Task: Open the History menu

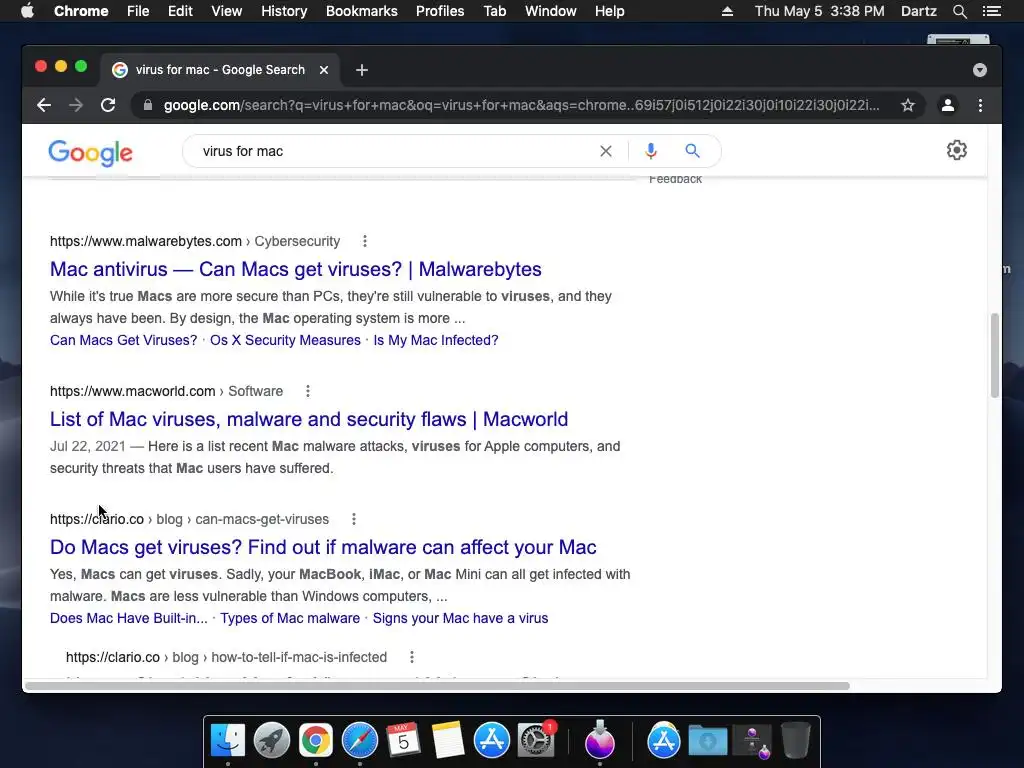Action: [x=284, y=11]
